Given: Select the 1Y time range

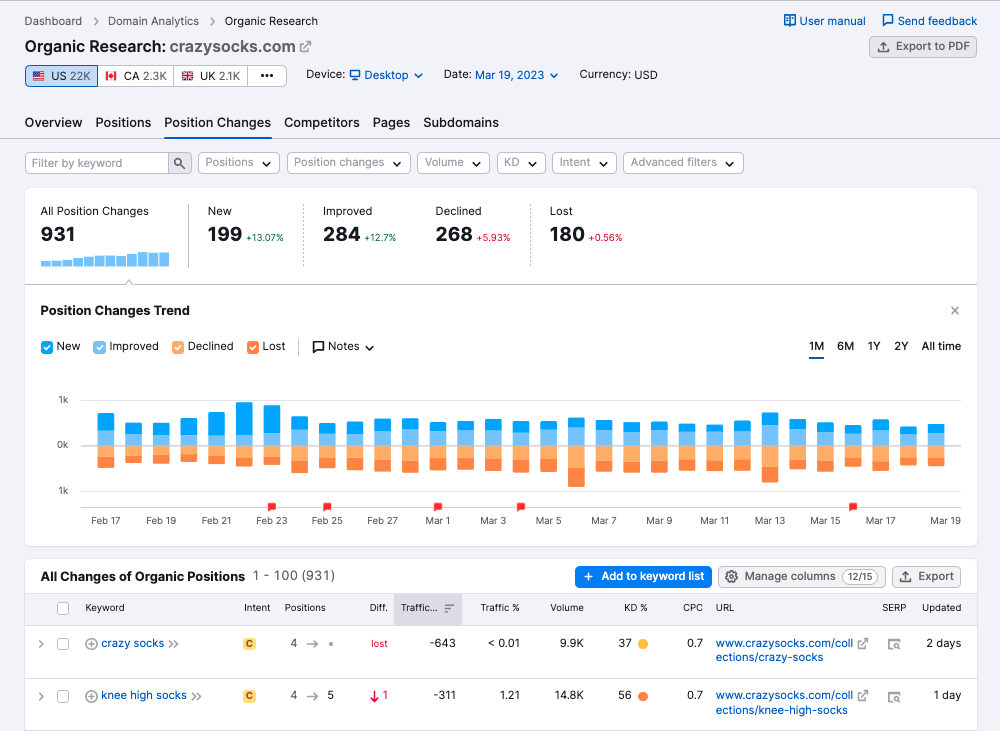Looking at the screenshot, I should [874, 346].
